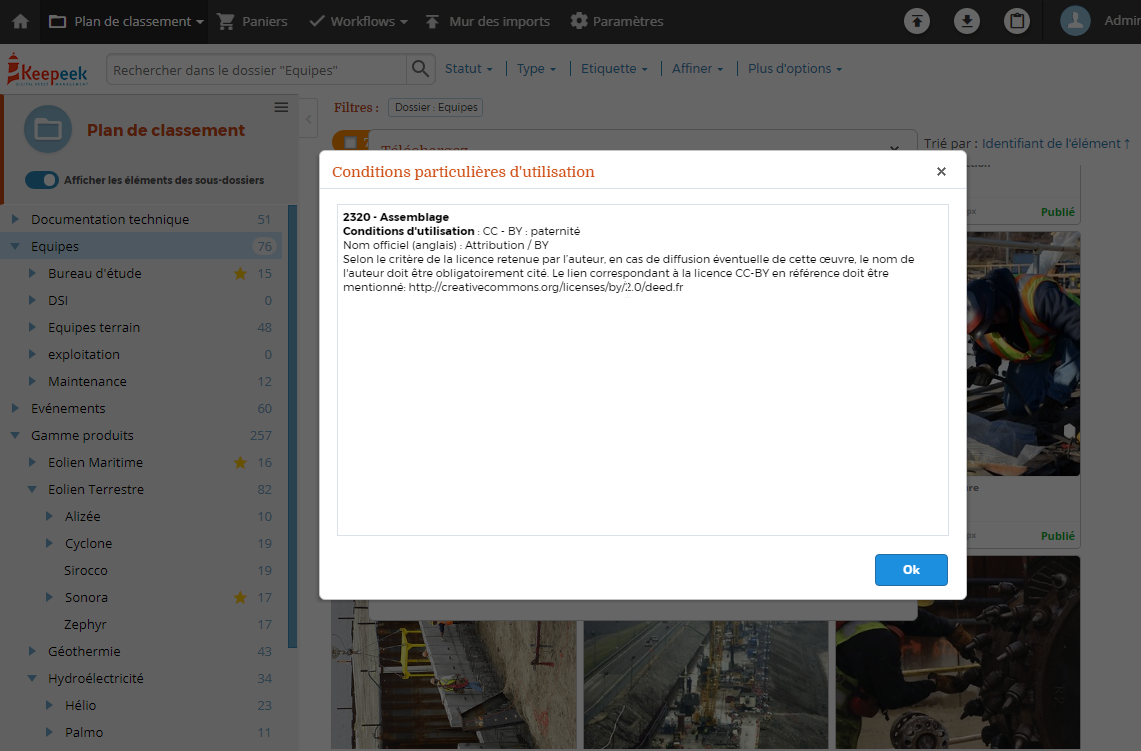
Task: Click the Admin user avatar icon
Action: click(x=1075, y=21)
